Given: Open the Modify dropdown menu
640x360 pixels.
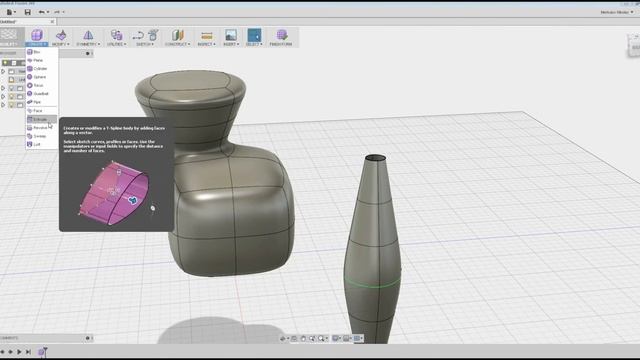Looking at the screenshot, I should tap(61, 44).
